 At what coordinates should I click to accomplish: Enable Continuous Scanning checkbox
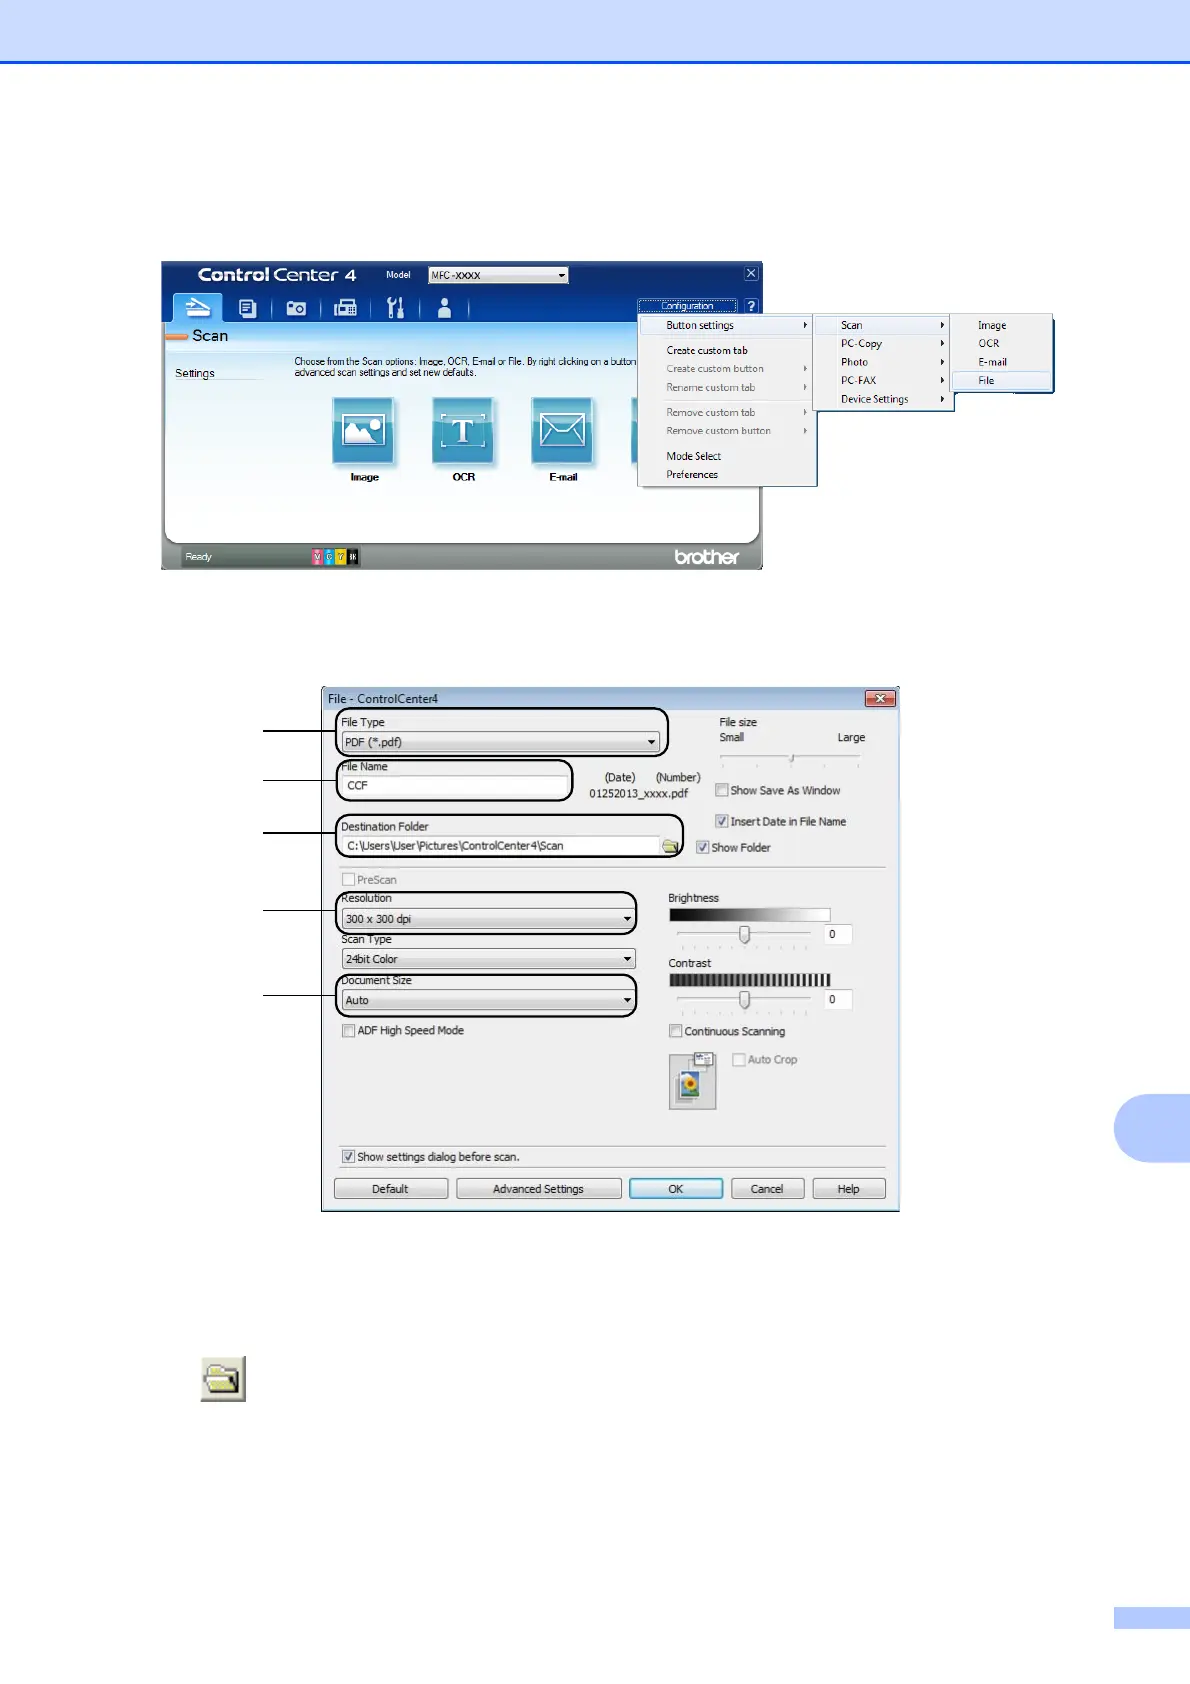tap(675, 1031)
